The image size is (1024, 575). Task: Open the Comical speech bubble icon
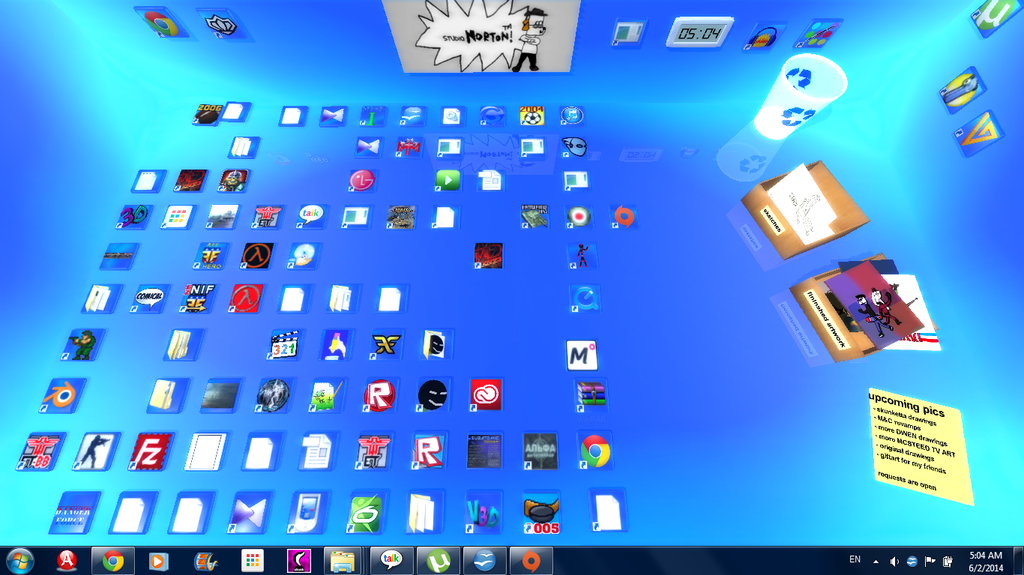(x=149, y=298)
